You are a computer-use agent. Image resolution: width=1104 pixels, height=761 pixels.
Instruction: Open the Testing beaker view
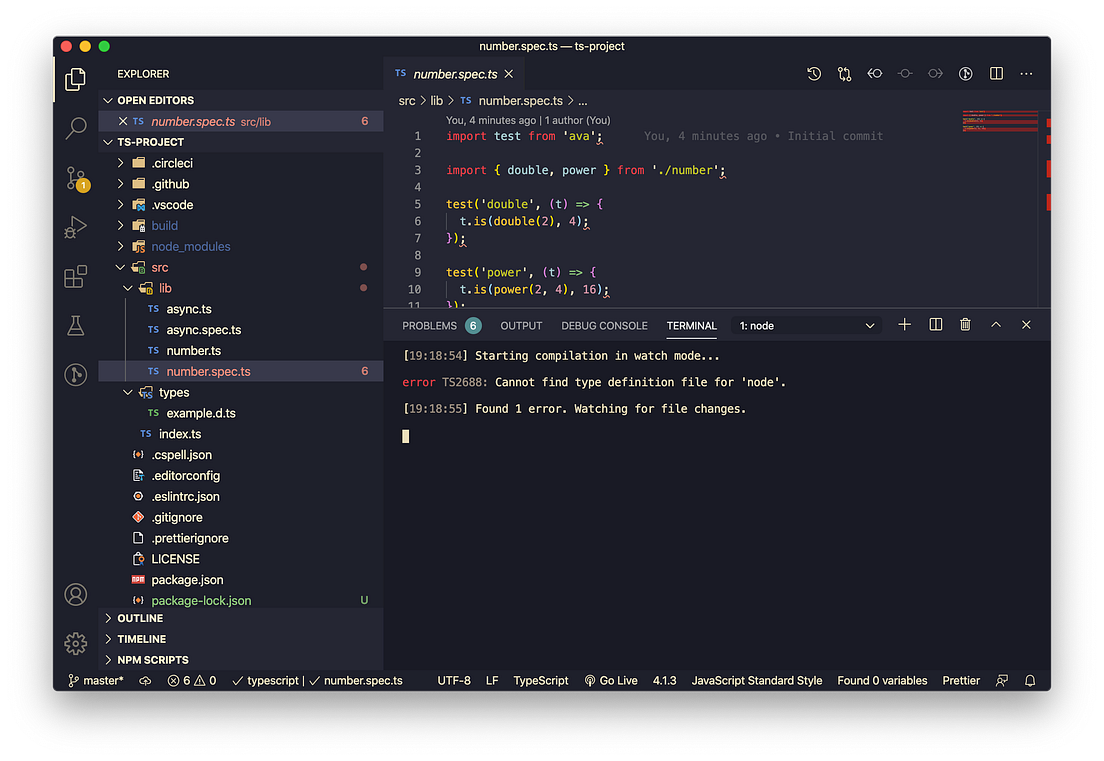point(75,325)
